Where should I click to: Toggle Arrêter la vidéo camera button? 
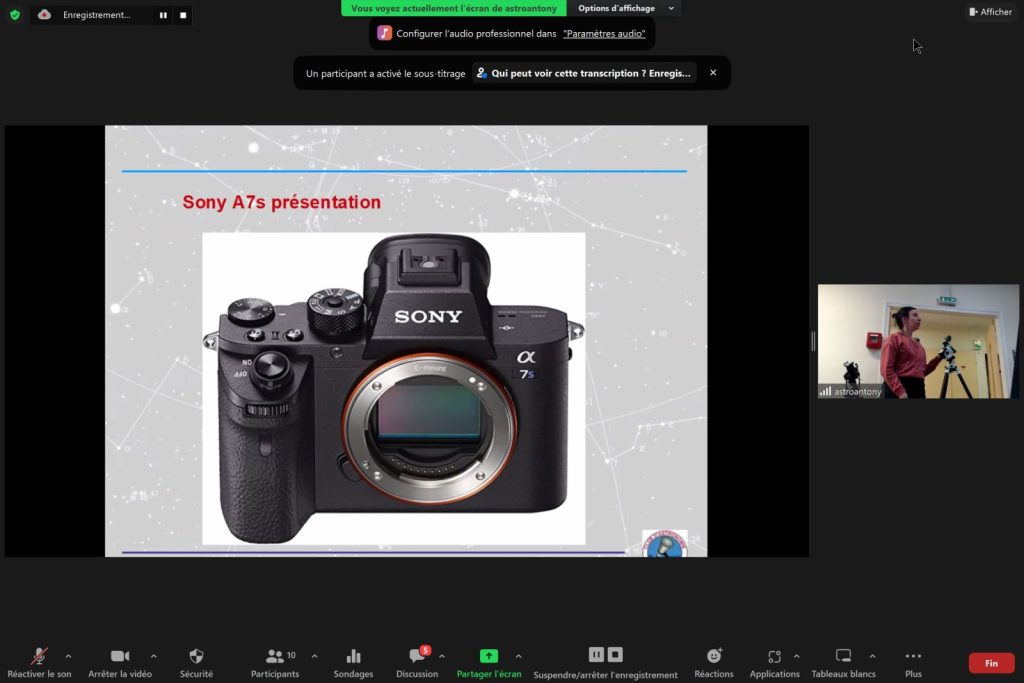pos(120,663)
